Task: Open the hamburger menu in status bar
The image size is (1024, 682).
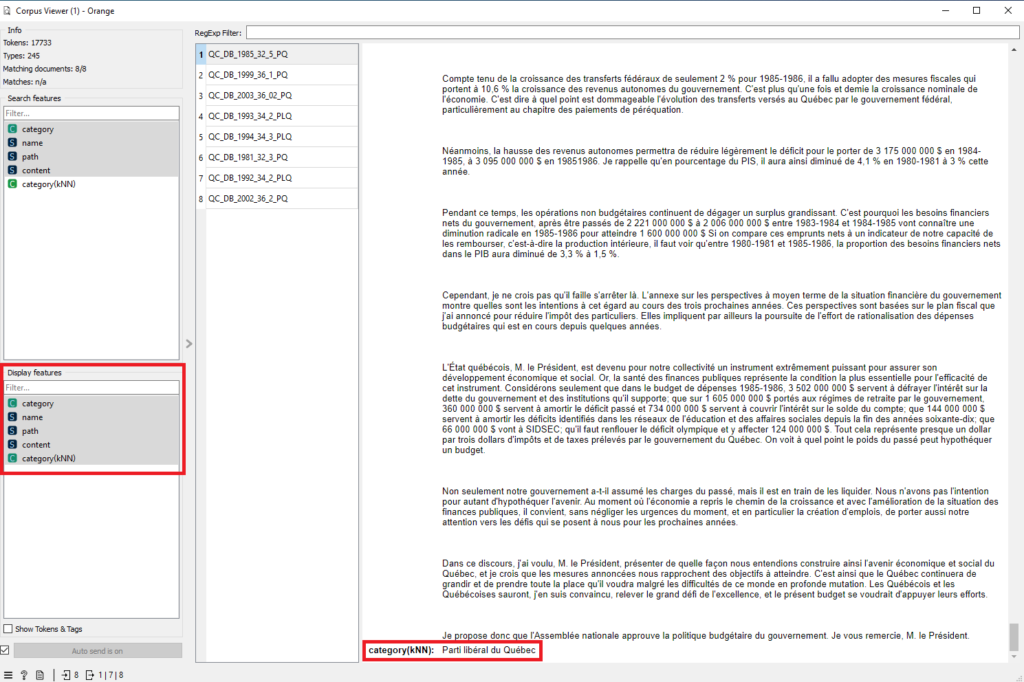Action: click(9, 675)
